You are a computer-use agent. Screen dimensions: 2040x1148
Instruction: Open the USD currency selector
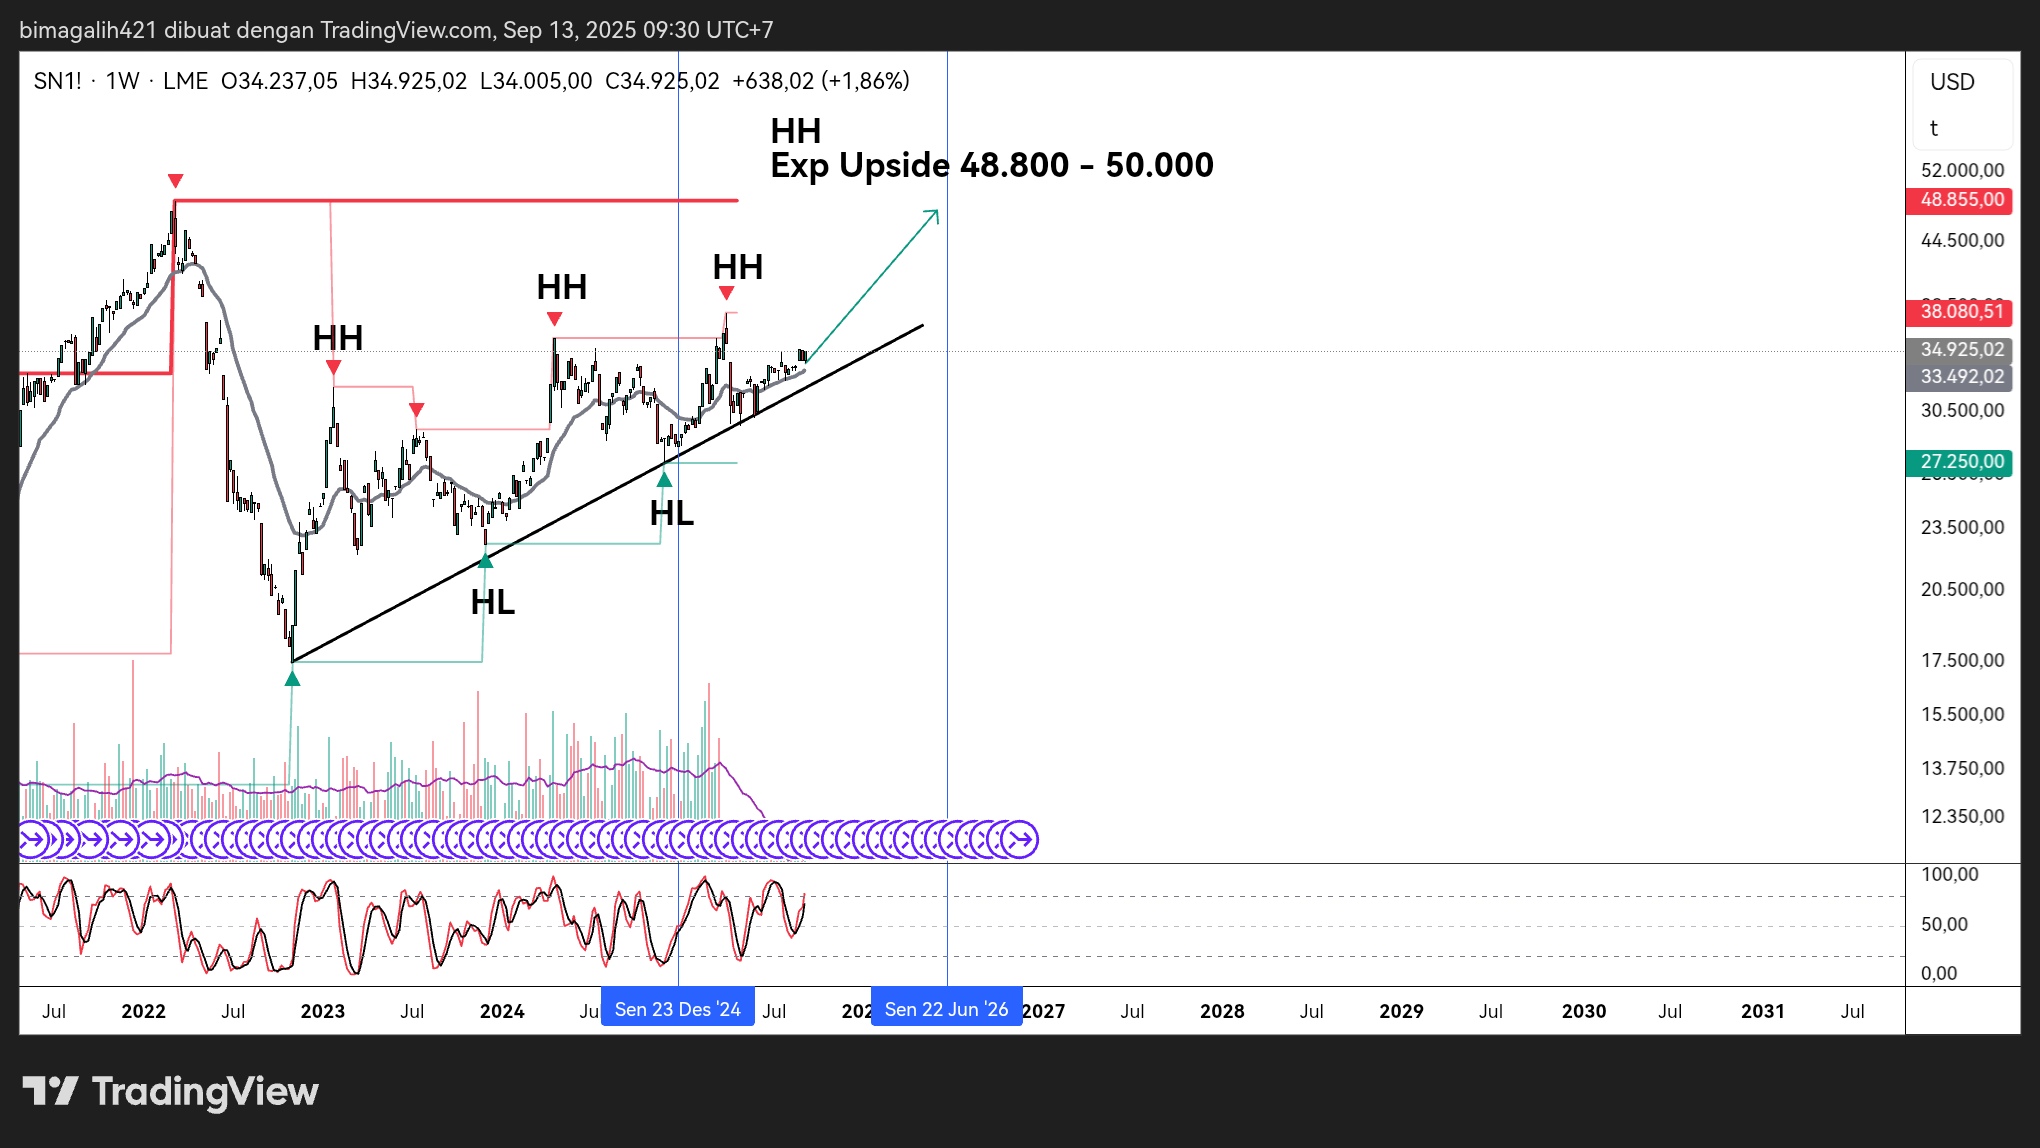point(1952,82)
